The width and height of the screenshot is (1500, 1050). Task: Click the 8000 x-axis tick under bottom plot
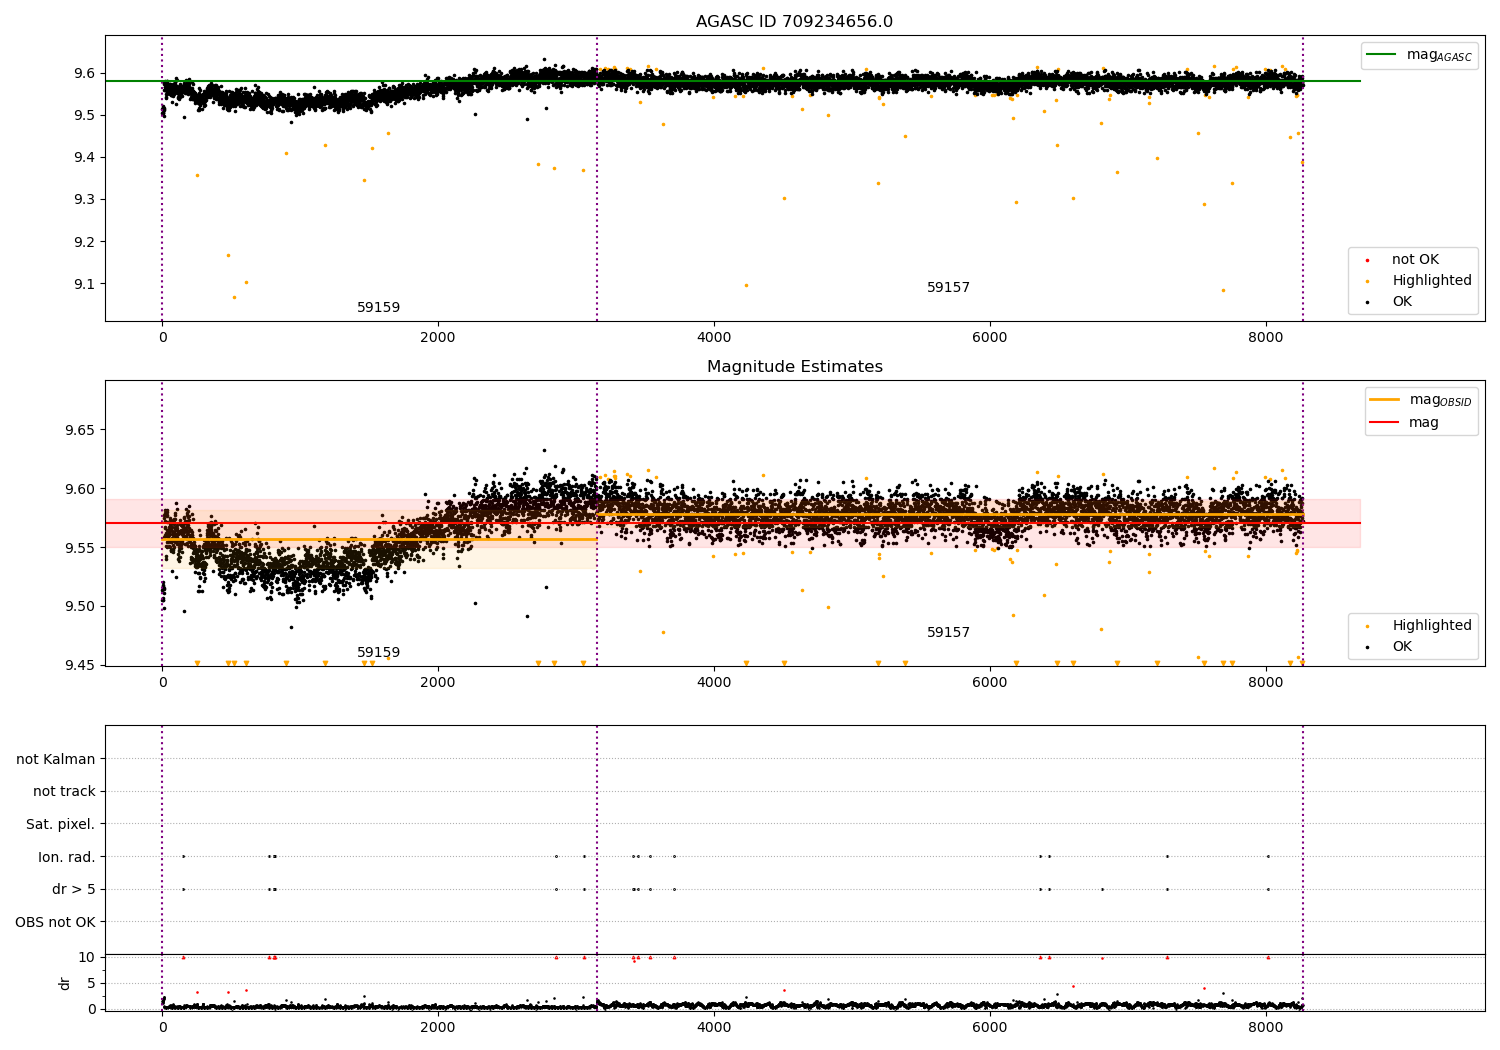point(1266,1028)
